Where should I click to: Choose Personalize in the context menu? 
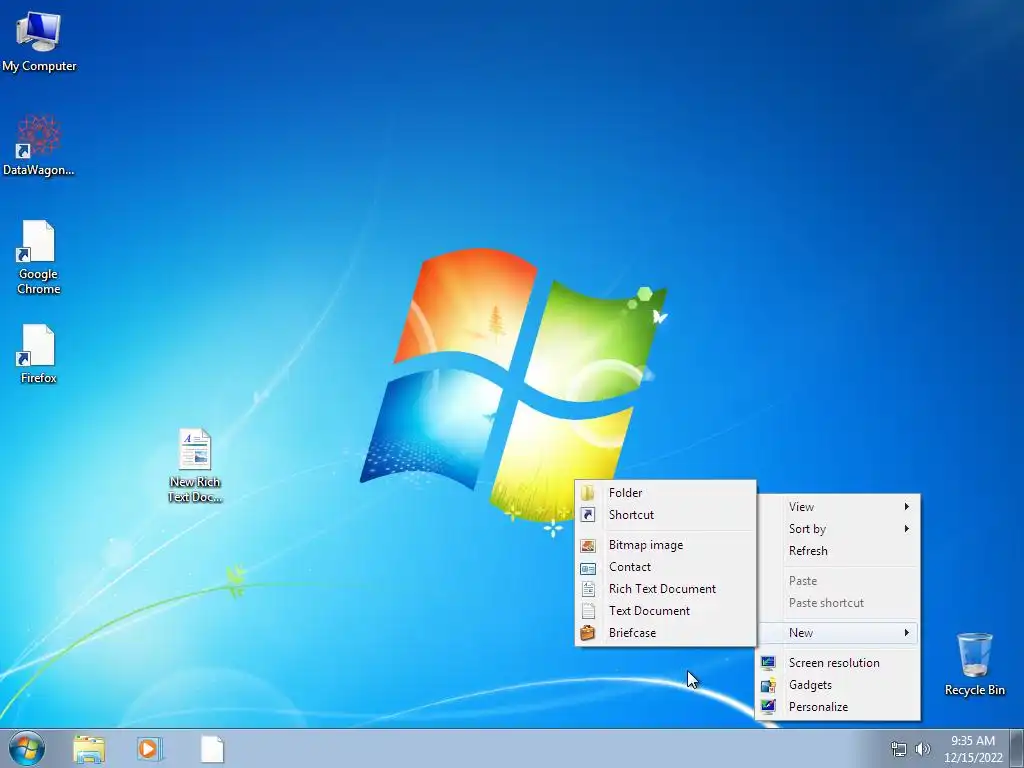pos(838,707)
